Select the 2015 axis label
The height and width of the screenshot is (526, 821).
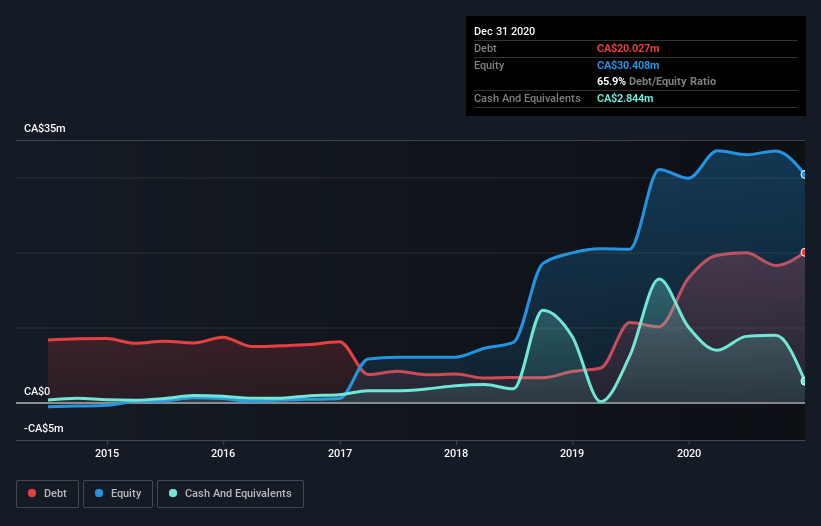[x=107, y=453]
